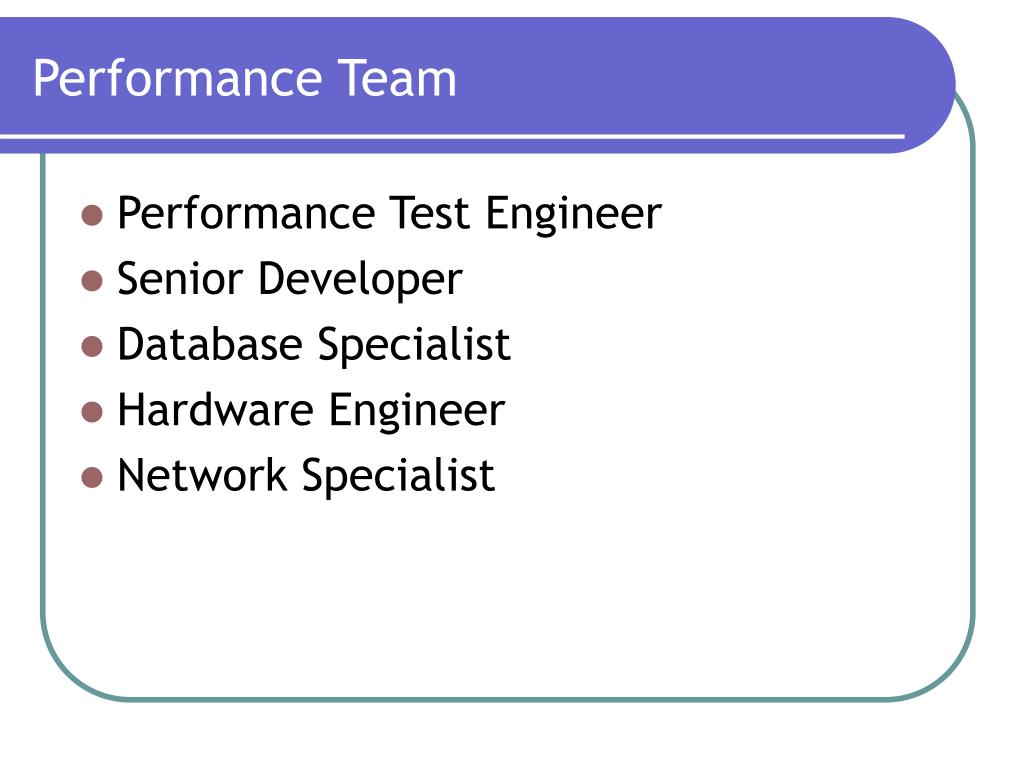Click the bullet dot beside Hardware Engineer
The height and width of the screenshot is (768, 1024).
pyautogui.click(x=92, y=412)
